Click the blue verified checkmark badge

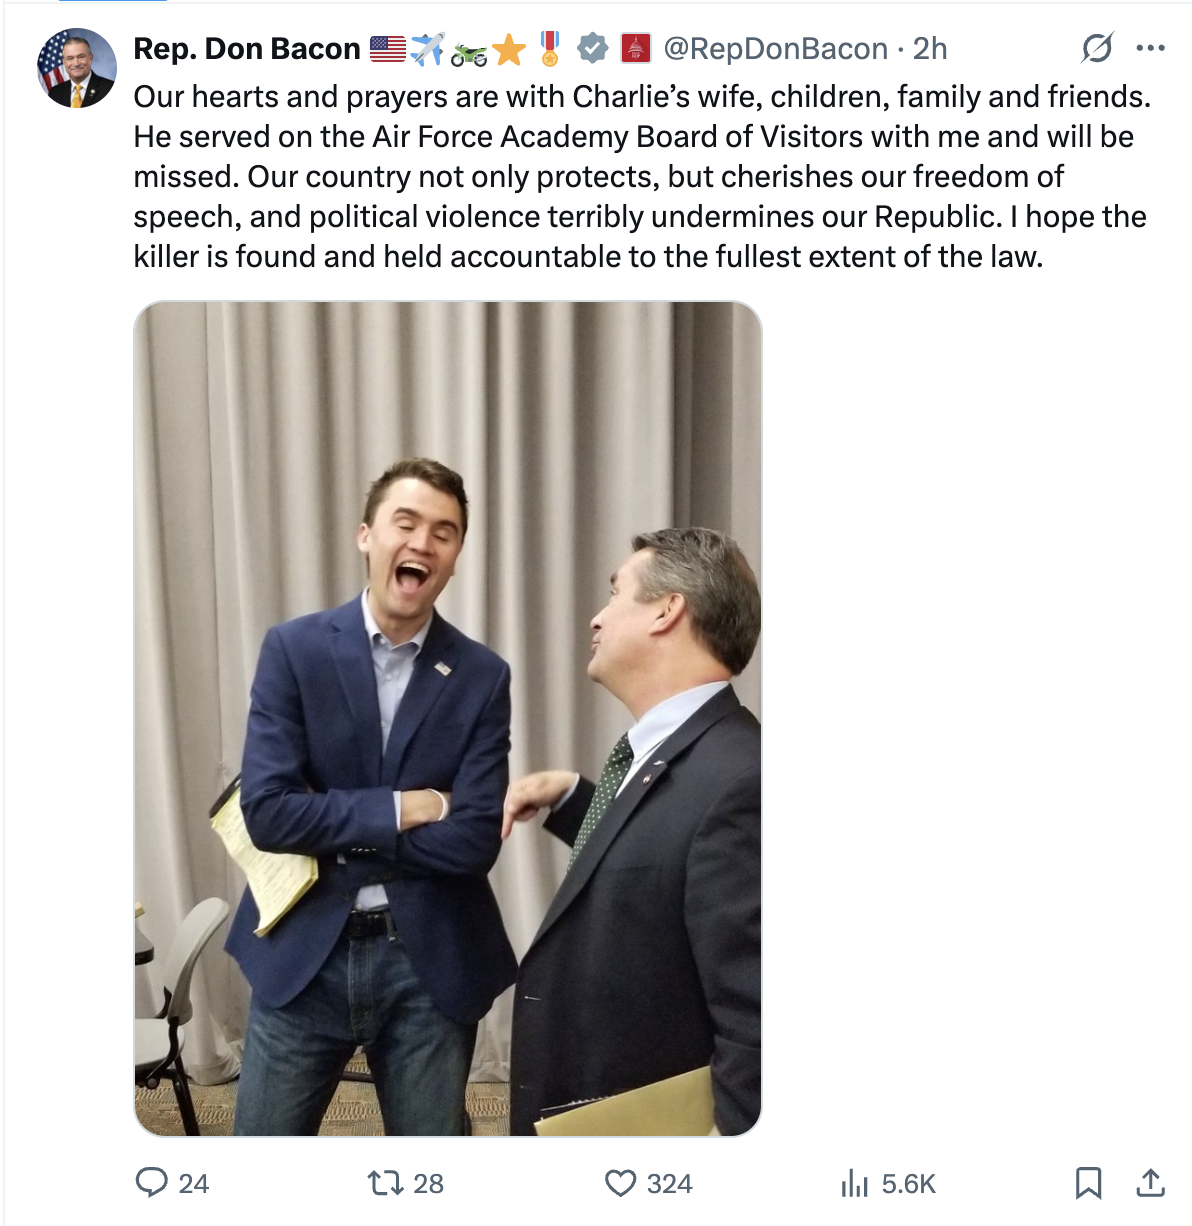[593, 47]
